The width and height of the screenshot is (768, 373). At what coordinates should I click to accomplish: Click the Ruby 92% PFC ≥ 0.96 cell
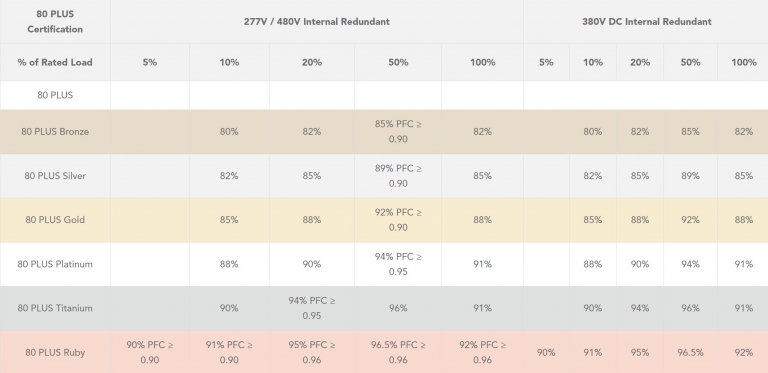click(482, 352)
